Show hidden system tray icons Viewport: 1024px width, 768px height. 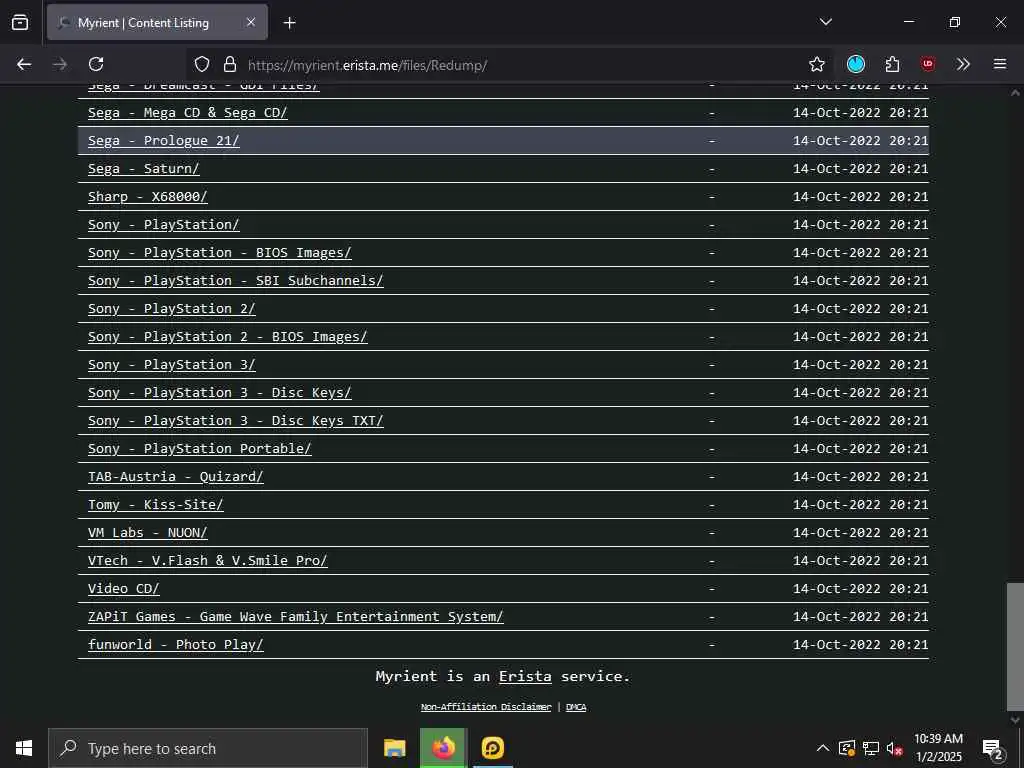(823, 748)
